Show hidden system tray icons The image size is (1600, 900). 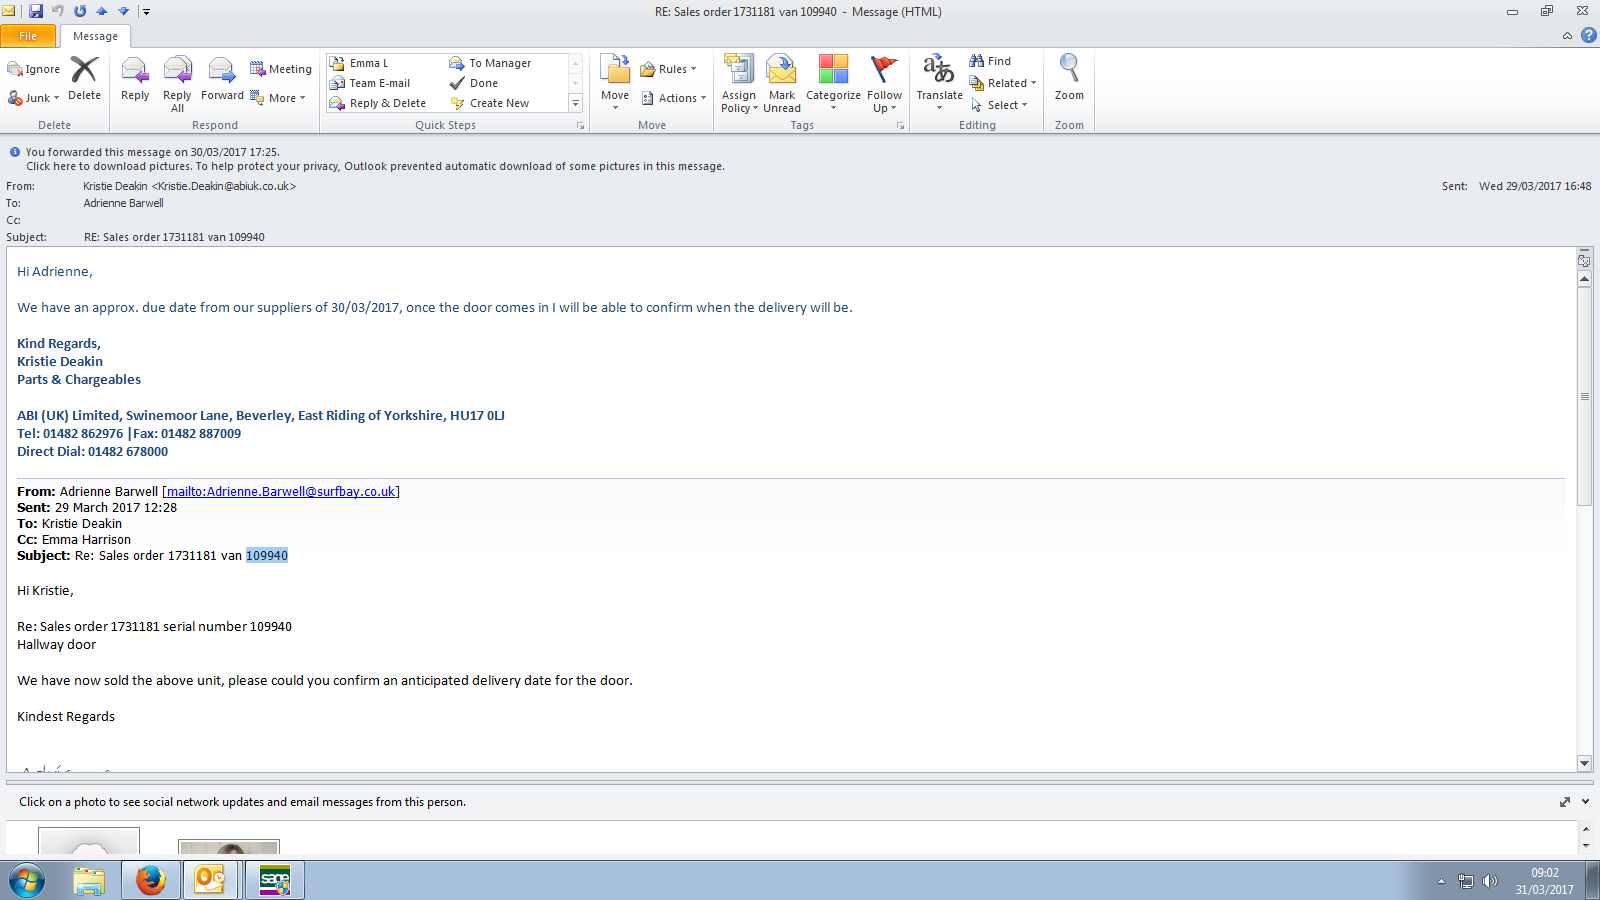(1441, 881)
